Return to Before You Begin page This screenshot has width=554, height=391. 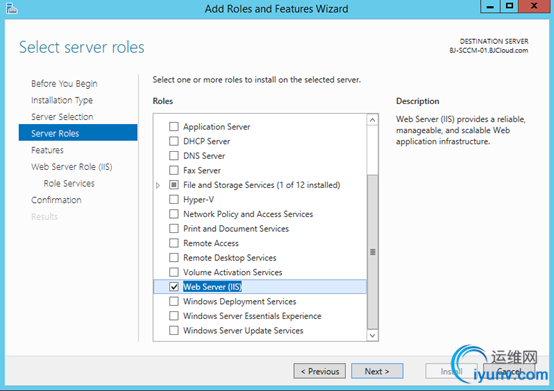[x=64, y=84]
